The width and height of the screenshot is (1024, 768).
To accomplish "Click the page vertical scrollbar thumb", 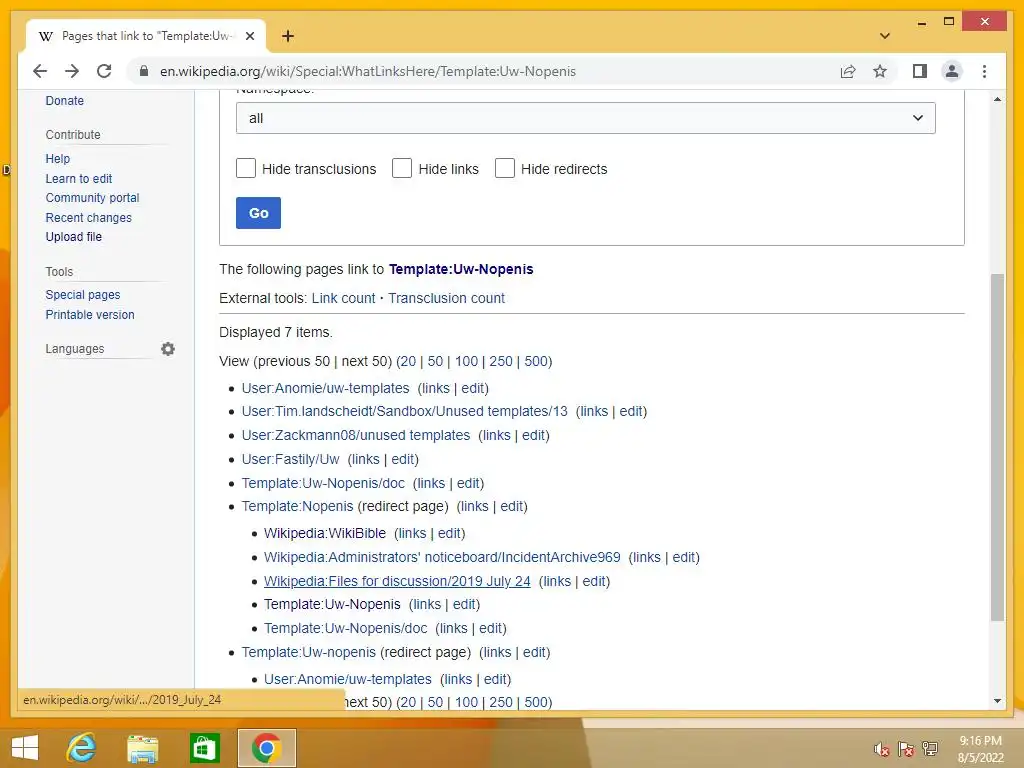I will pyautogui.click(x=997, y=447).
